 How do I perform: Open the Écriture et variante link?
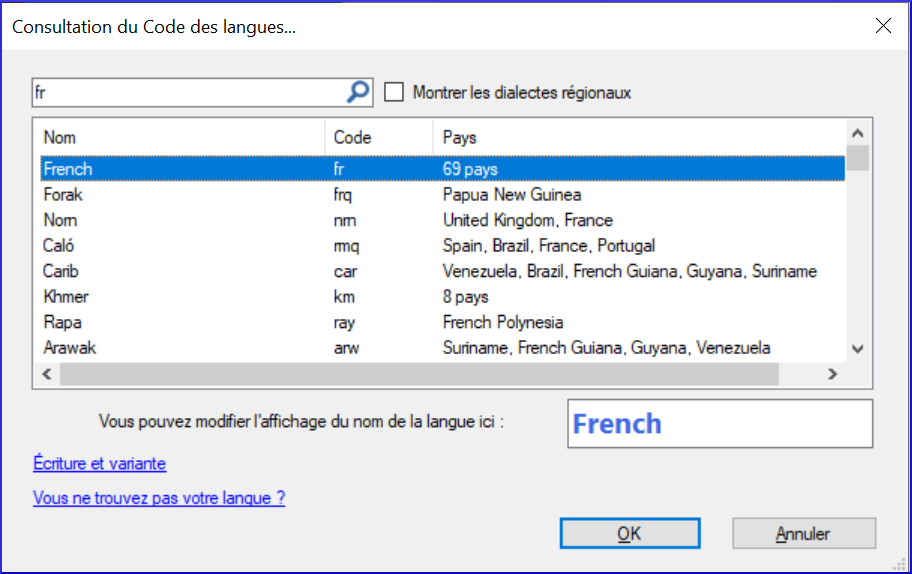(x=99, y=464)
